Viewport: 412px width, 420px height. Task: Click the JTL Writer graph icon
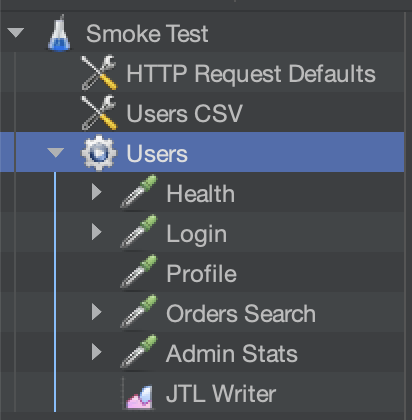pos(139,393)
